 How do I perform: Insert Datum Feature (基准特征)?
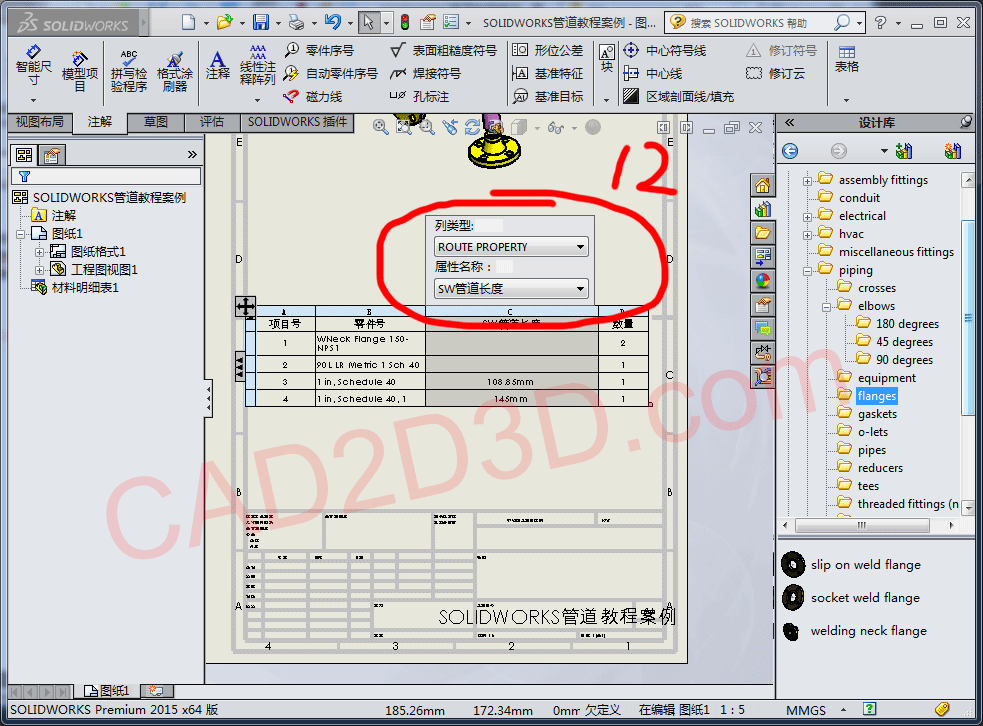point(547,73)
